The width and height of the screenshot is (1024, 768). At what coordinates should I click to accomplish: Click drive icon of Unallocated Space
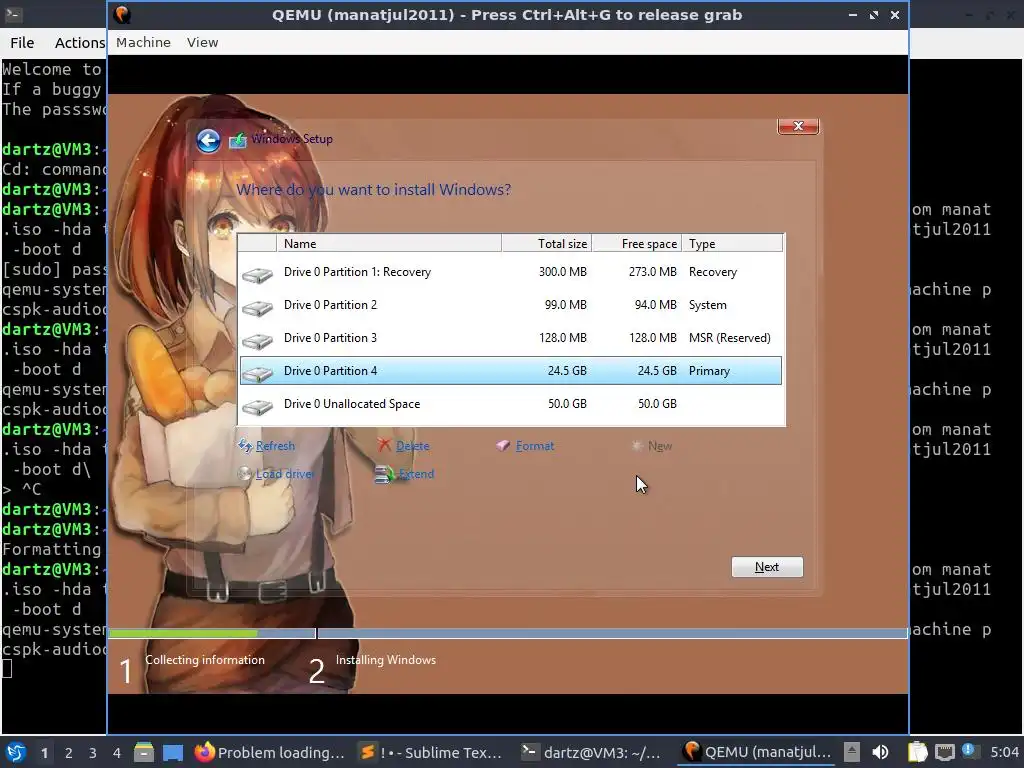257,407
